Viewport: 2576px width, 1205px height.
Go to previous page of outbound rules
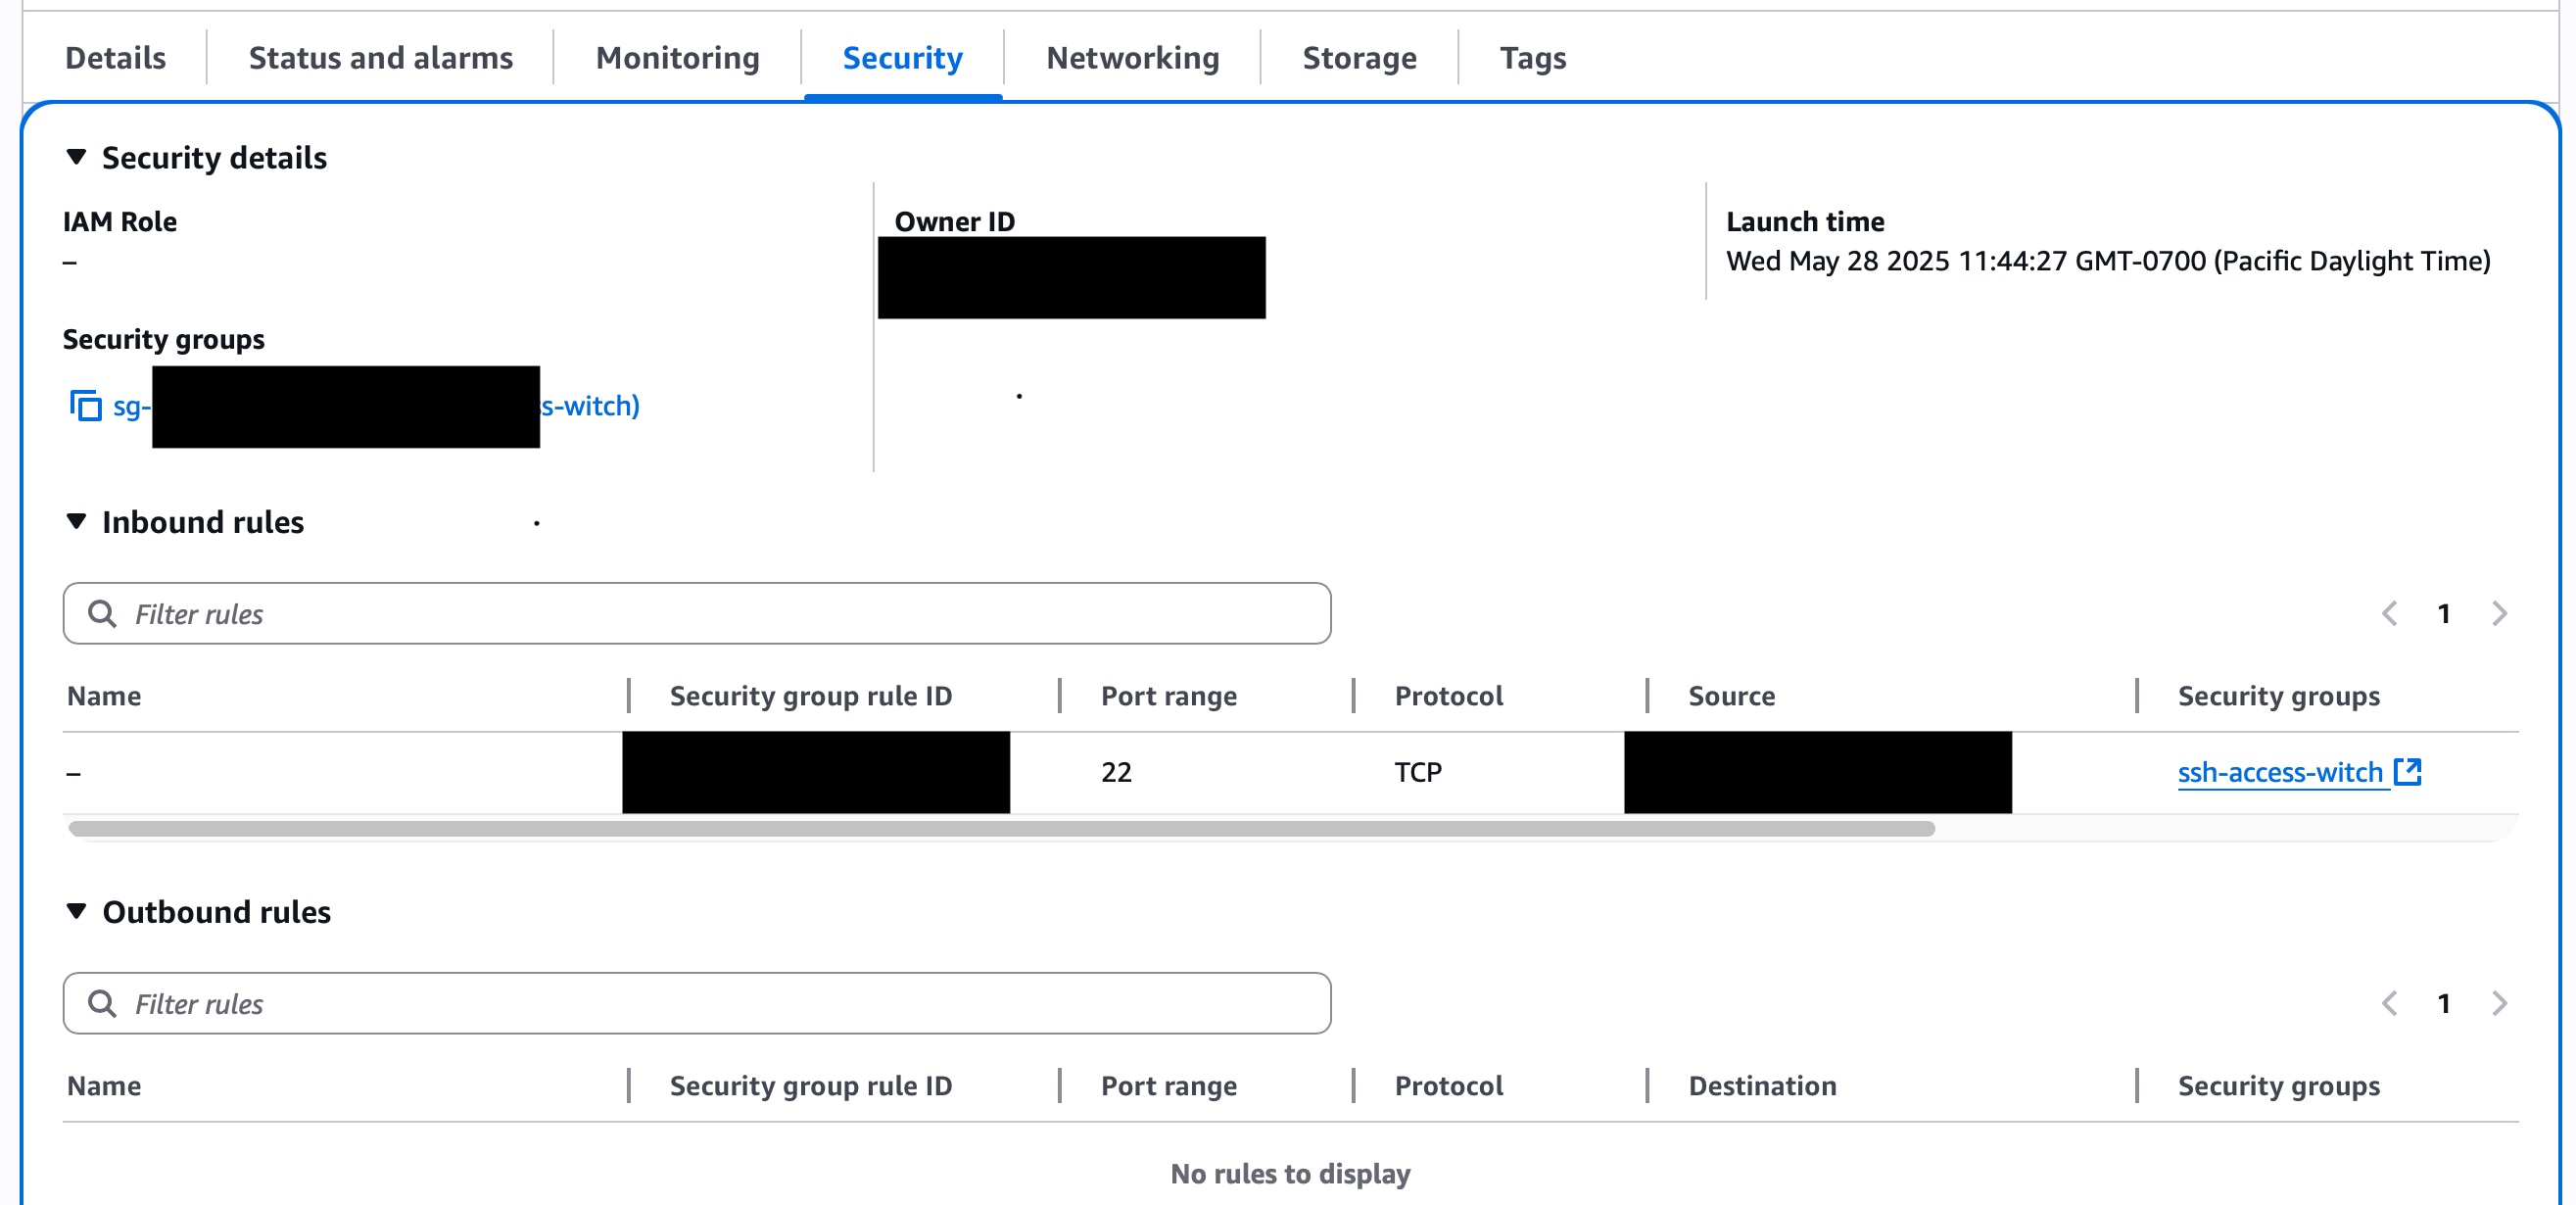[2390, 1003]
